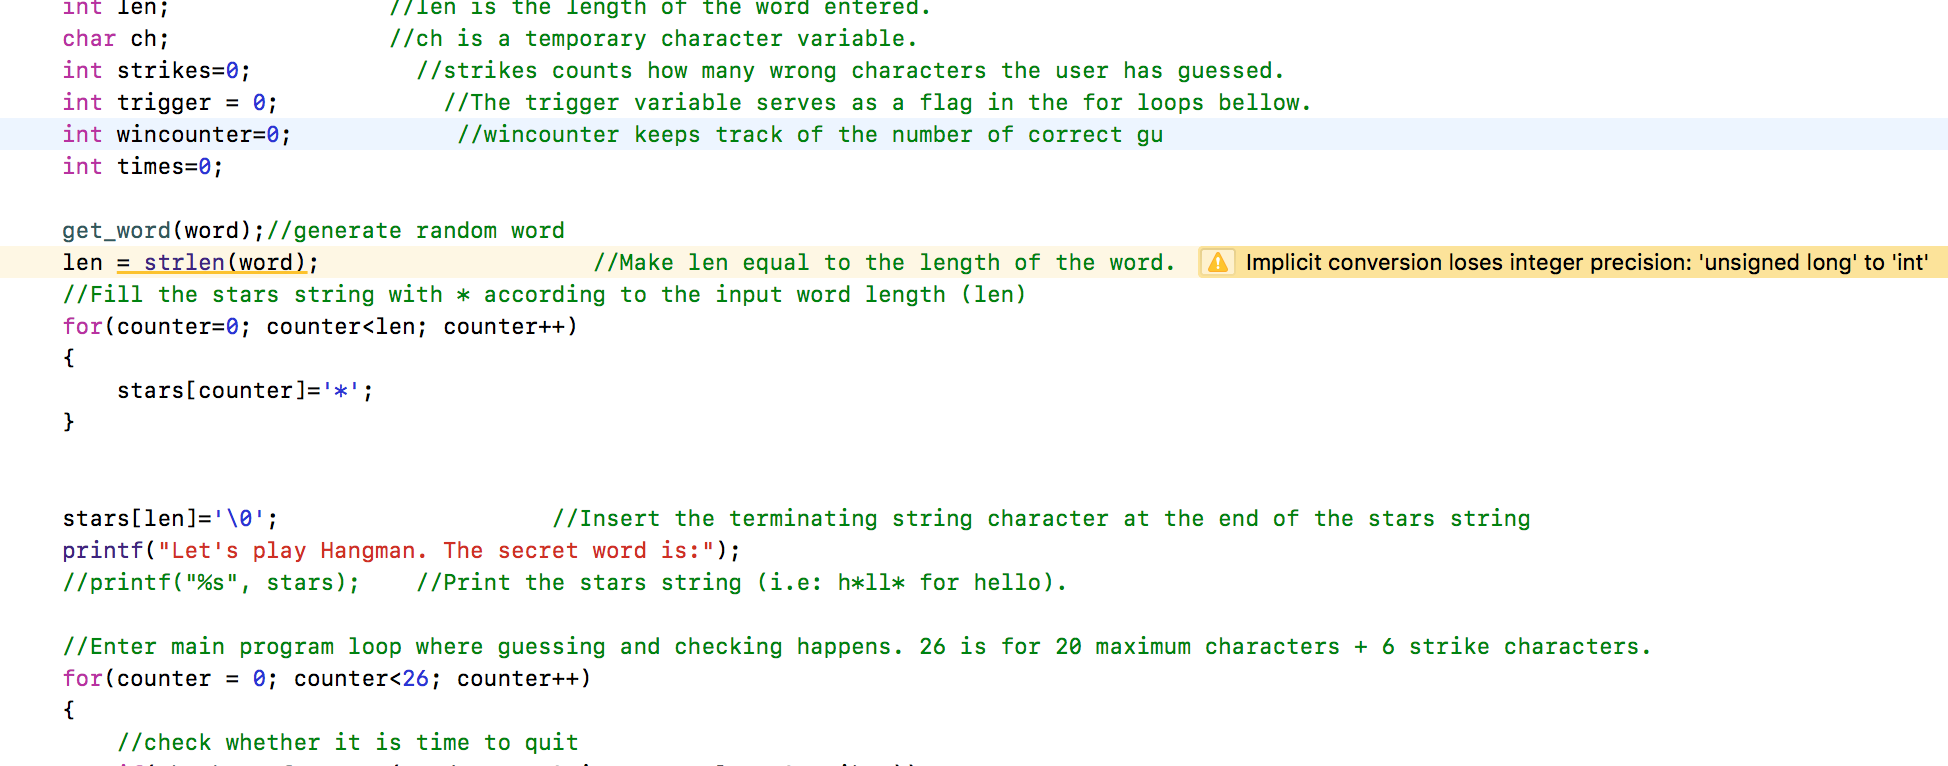The height and width of the screenshot is (766, 1948).
Task: Click the opening brace below the counter<26 loop
Action: (68, 710)
